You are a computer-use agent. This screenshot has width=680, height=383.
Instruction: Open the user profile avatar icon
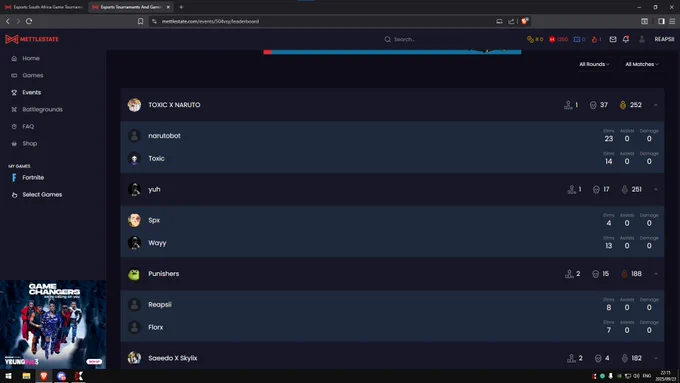pos(642,39)
